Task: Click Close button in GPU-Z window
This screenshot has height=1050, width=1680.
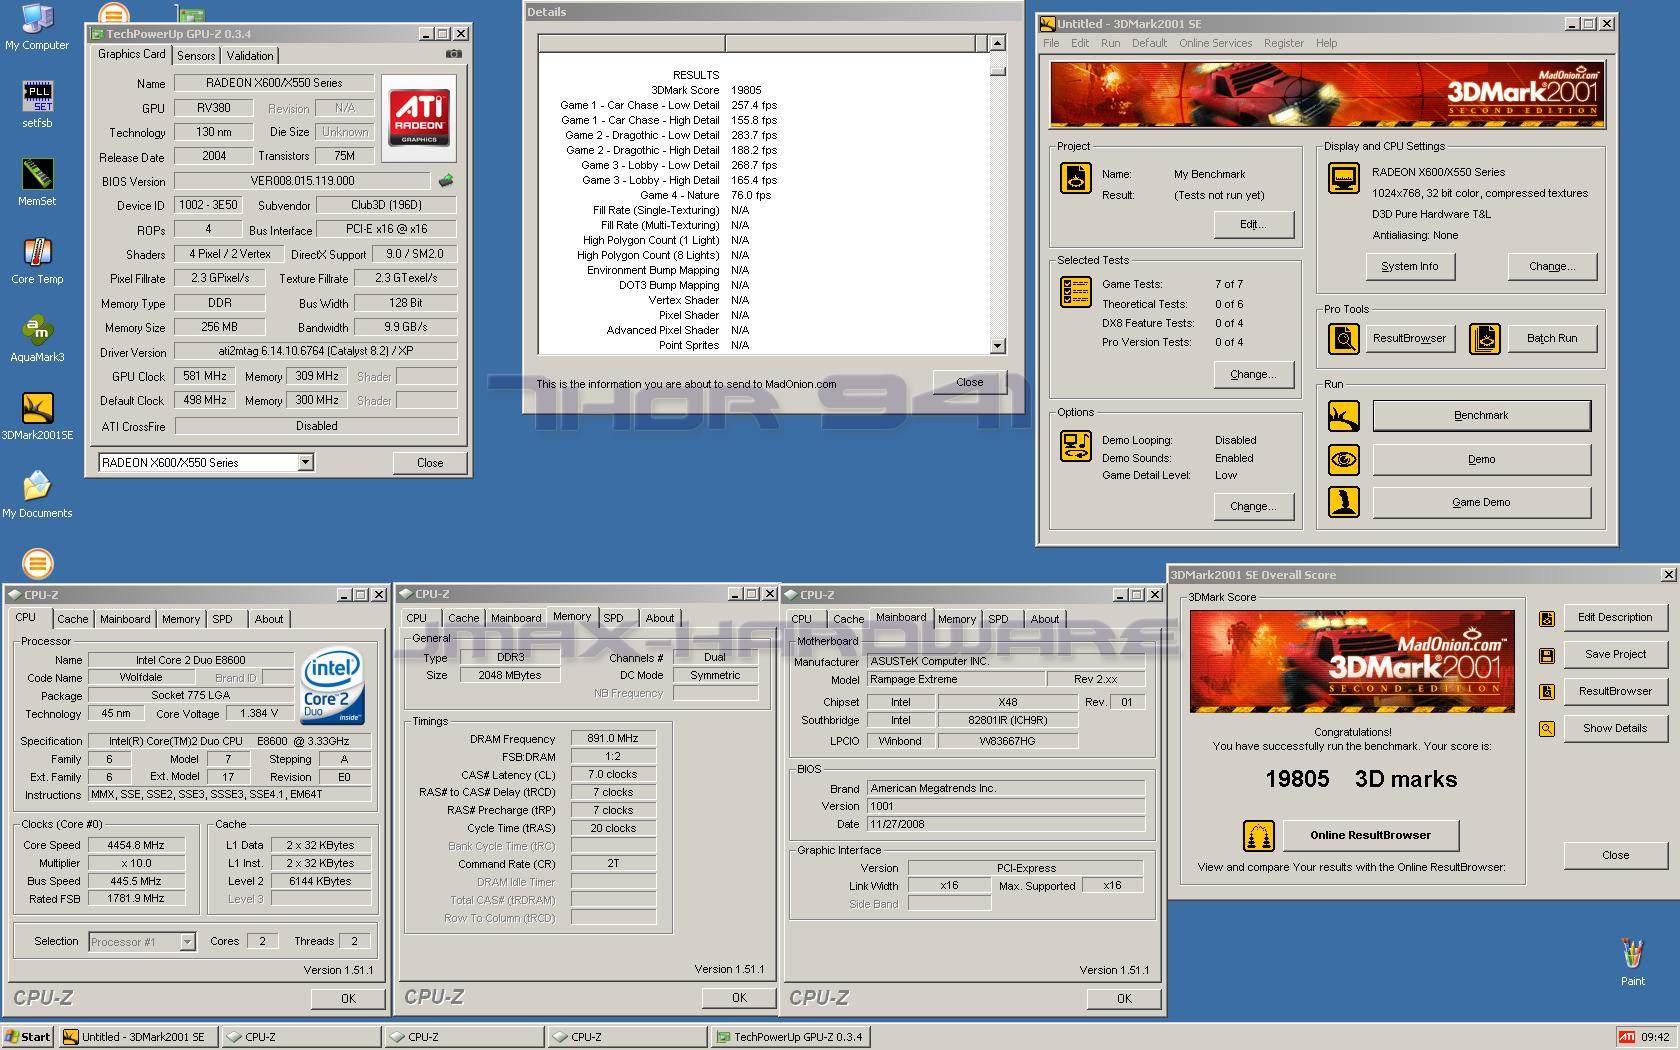Action: coord(430,462)
